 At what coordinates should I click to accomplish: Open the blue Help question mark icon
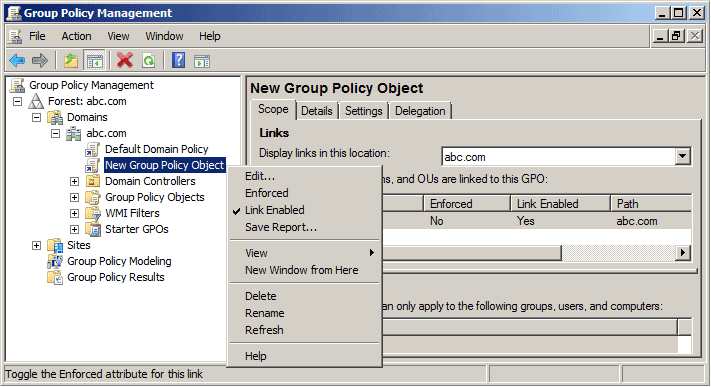pos(179,60)
